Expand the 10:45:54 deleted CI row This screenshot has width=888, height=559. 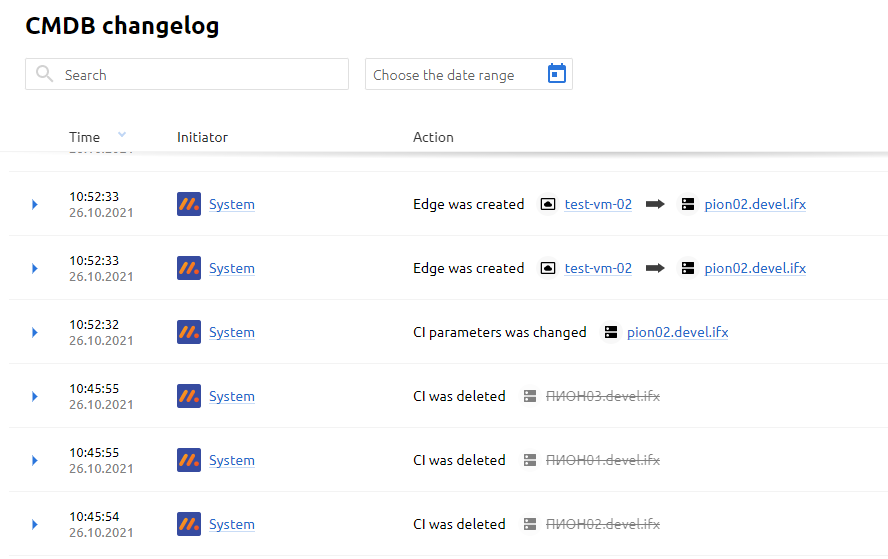point(35,524)
